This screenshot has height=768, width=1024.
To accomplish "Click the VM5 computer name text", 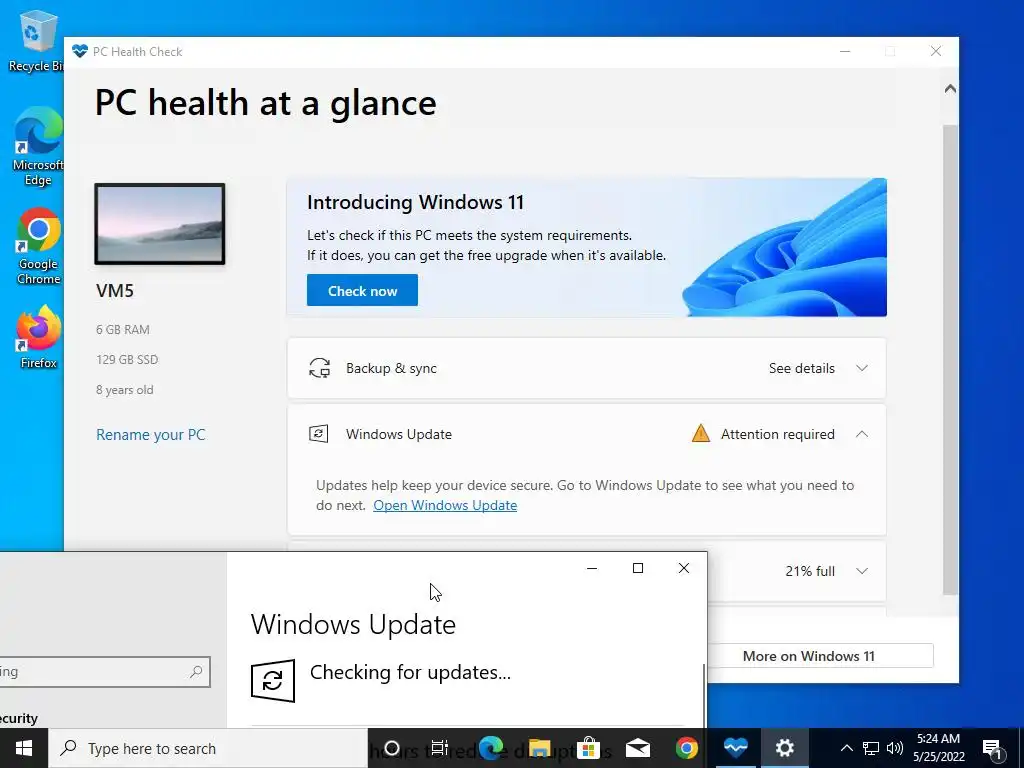I will [x=115, y=291].
